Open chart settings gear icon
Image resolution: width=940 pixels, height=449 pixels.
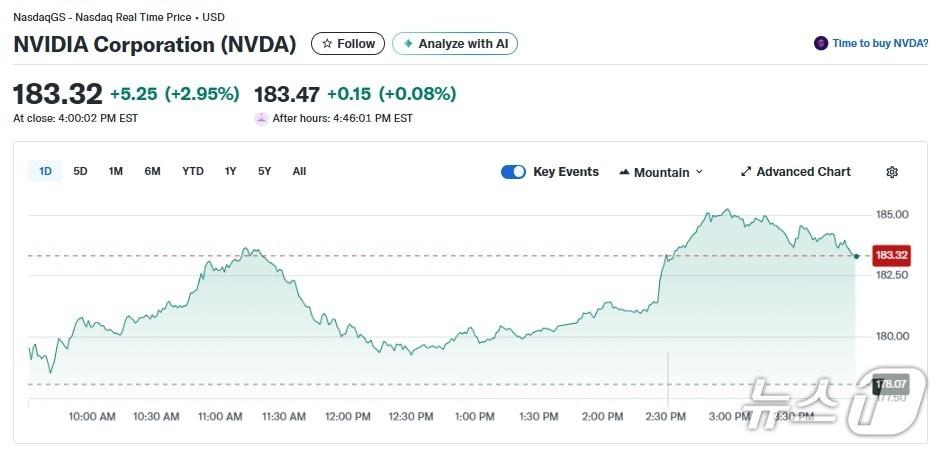tap(892, 172)
